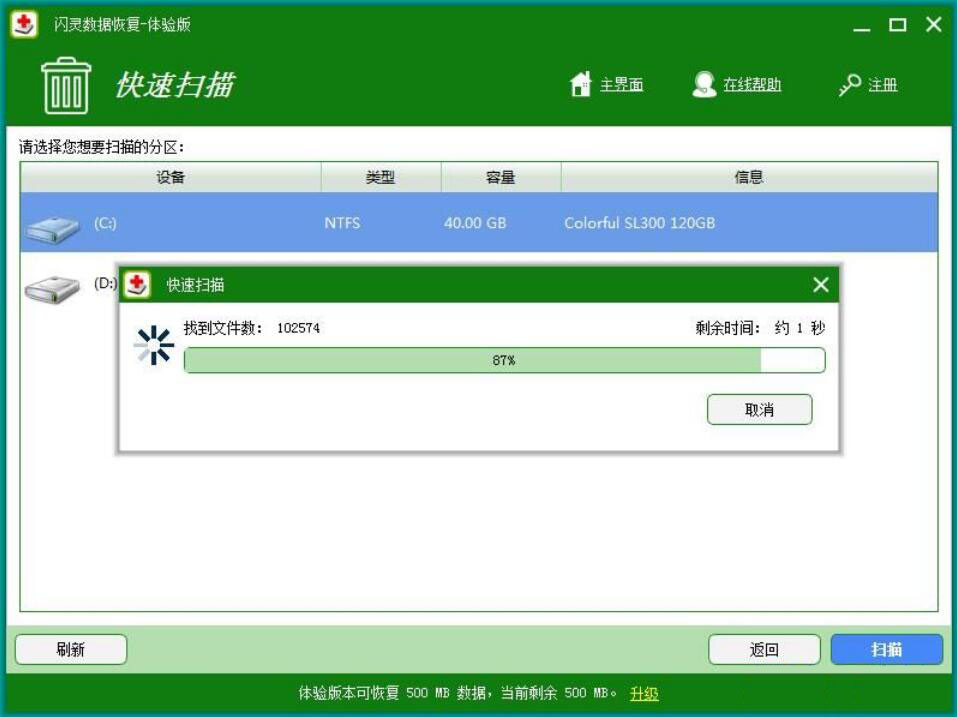Sort by the 类型 column header
The image size is (957, 717).
[380, 177]
